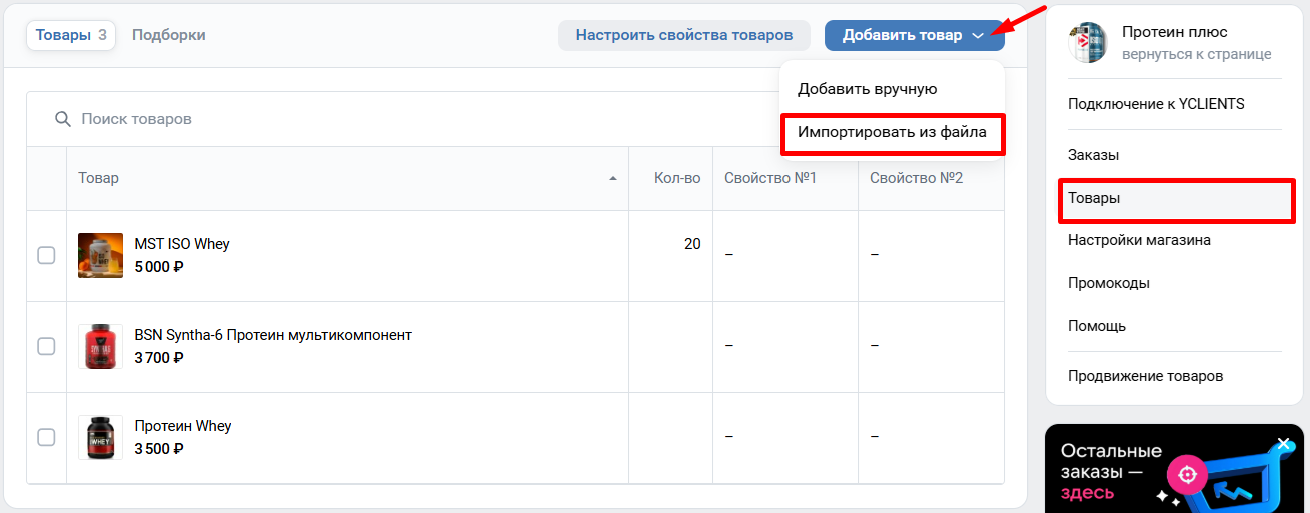Choose Импортировать из файла
This screenshot has width=1310, height=513.
click(892, 132)
